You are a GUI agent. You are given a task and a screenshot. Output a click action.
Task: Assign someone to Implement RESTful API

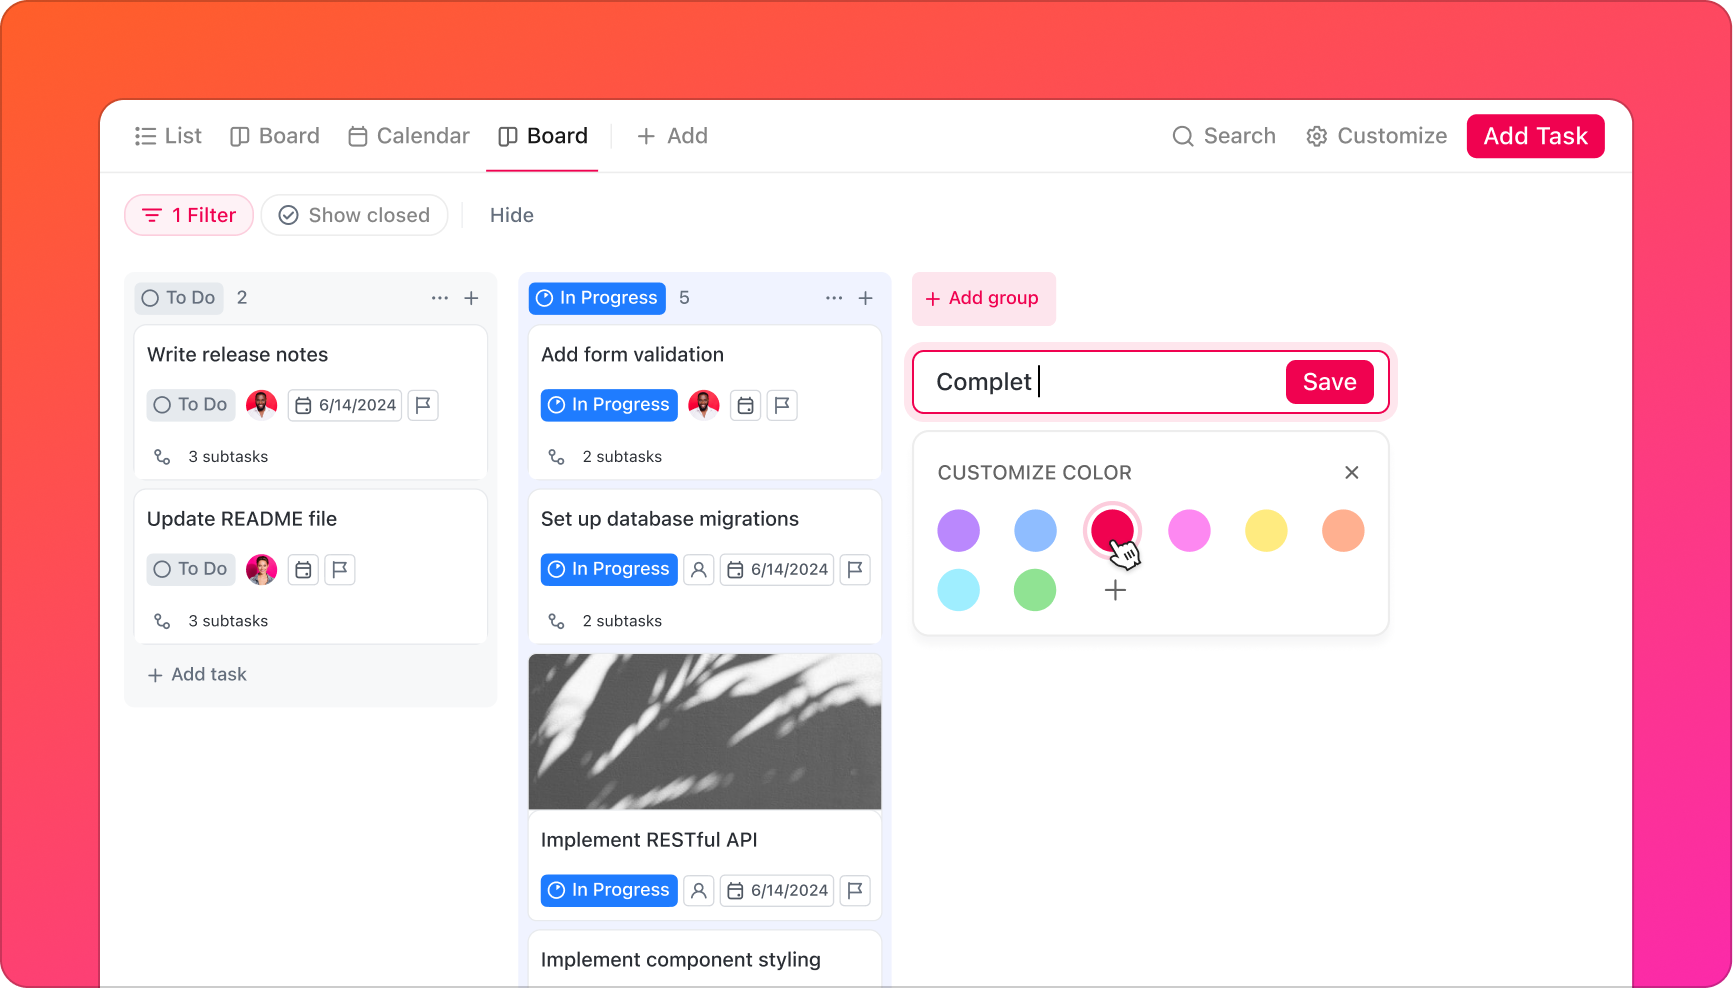click(699, 890)
